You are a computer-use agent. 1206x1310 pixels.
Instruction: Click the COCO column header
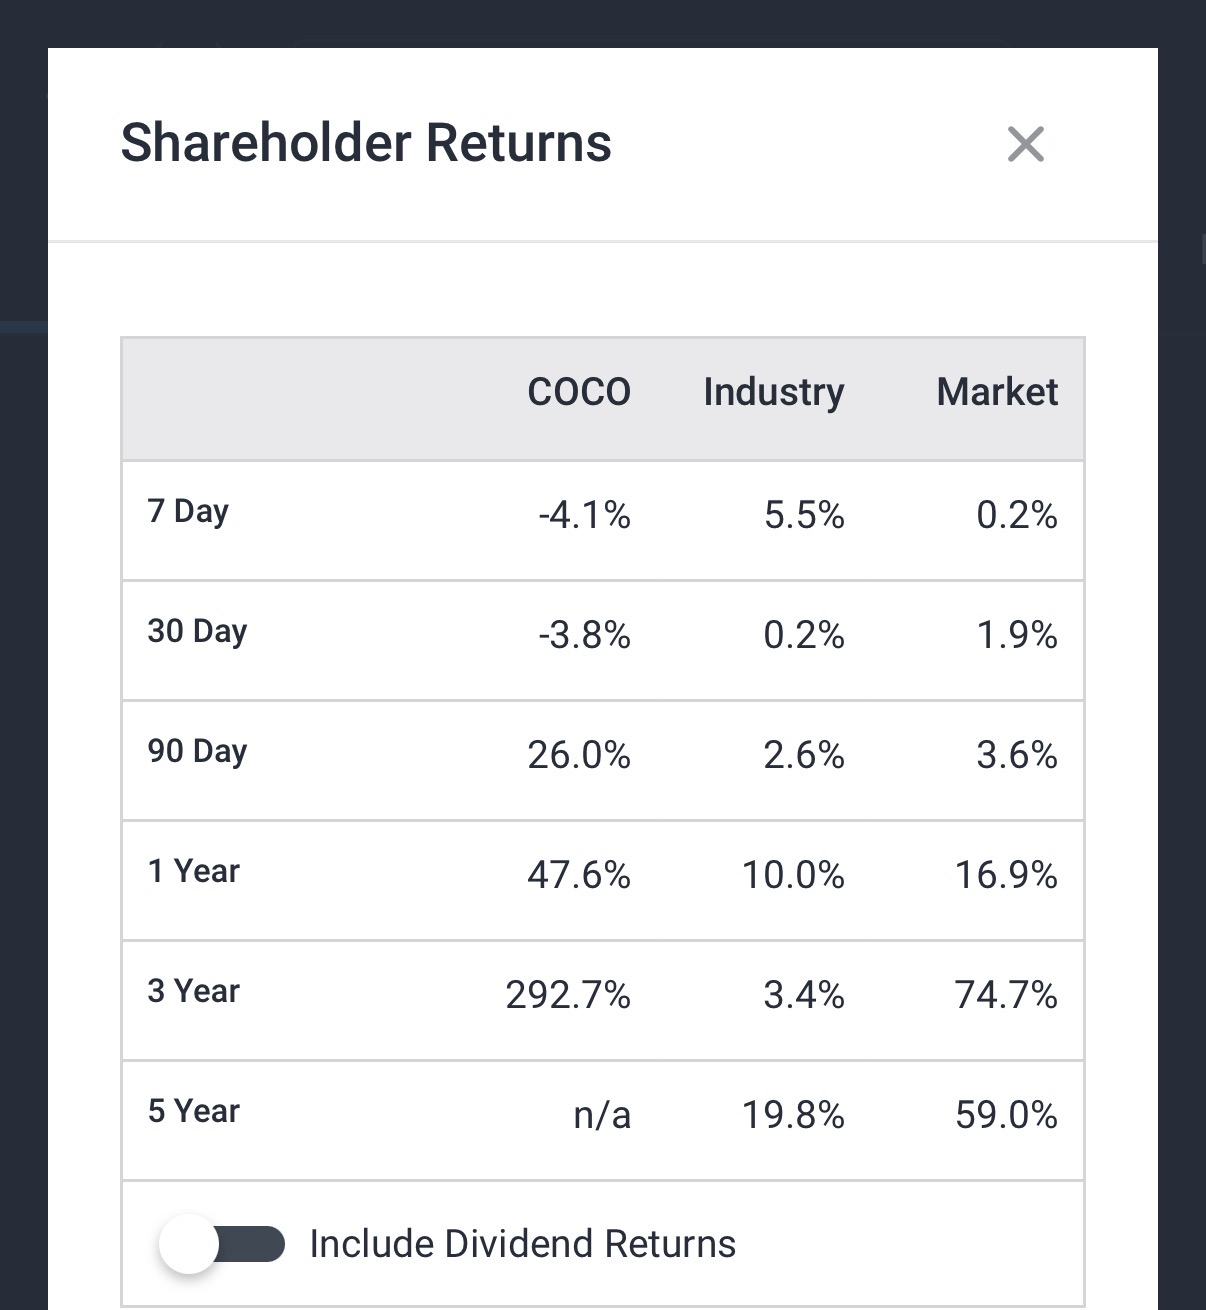[x=579, y=392]
